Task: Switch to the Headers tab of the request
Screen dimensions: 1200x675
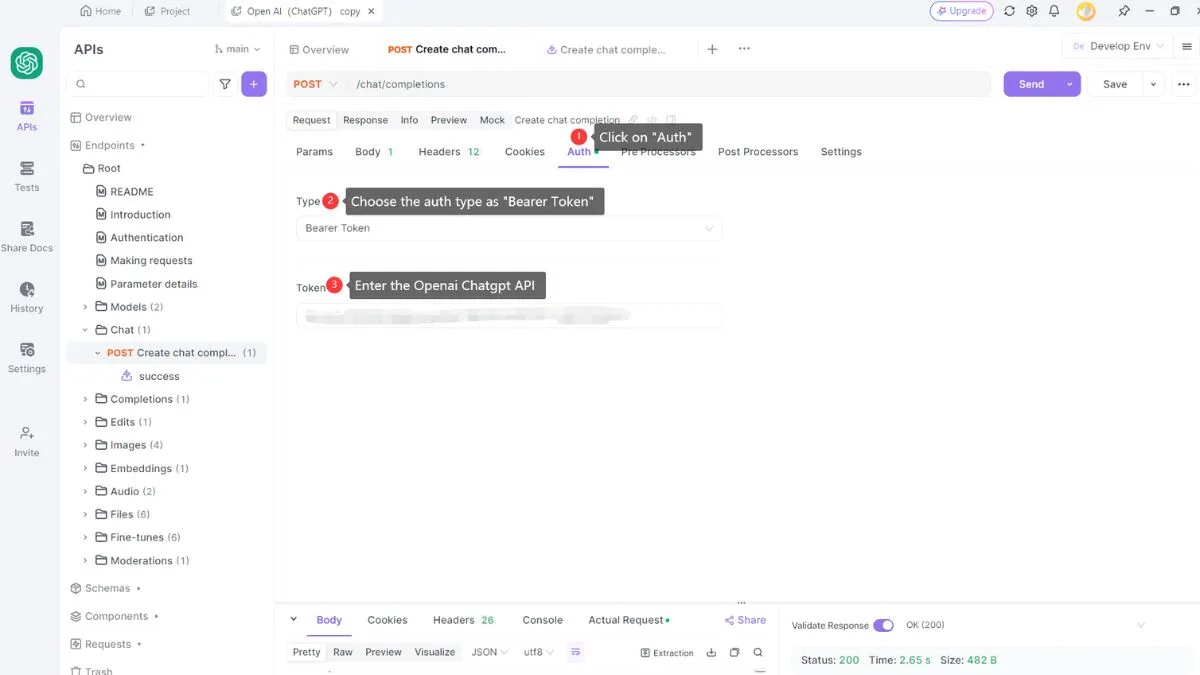Action: [441, 151]
